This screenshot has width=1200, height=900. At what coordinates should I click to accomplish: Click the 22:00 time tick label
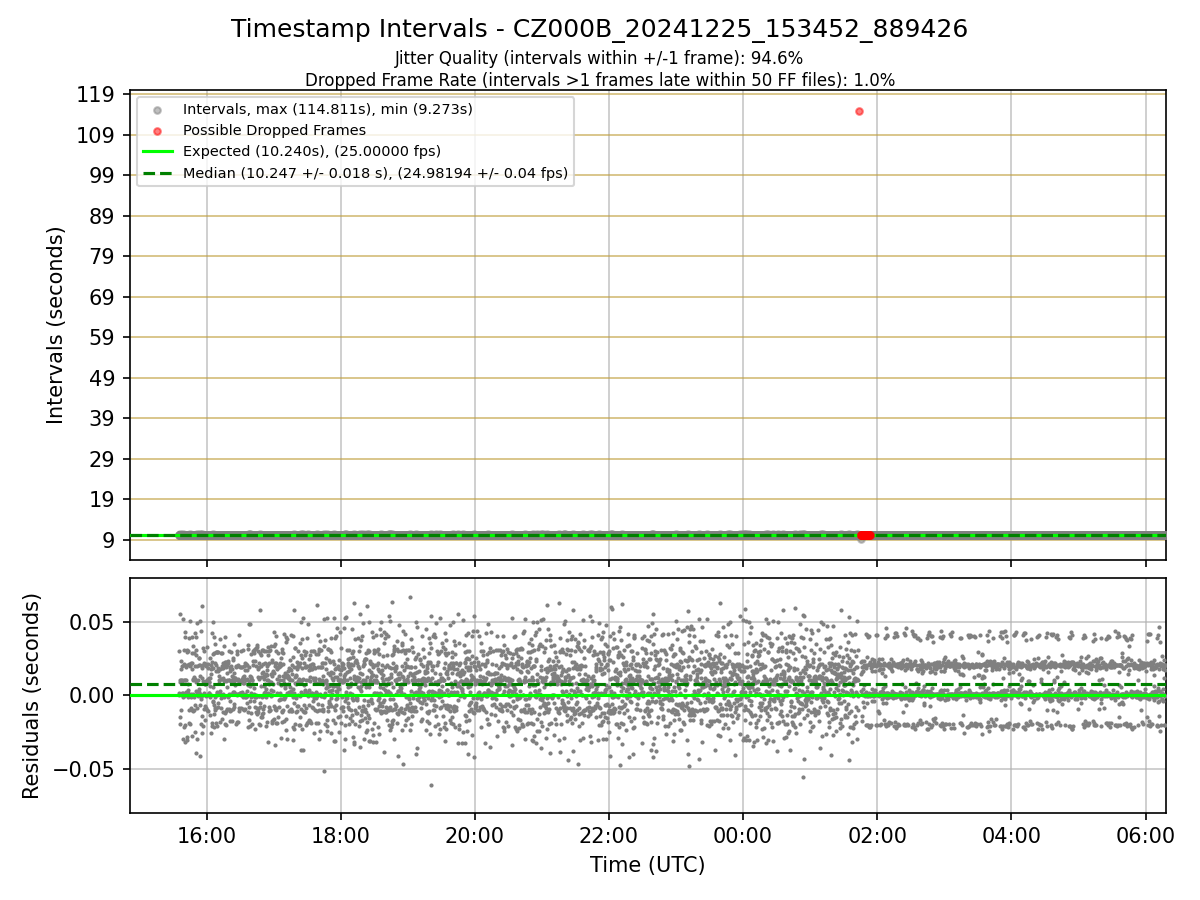(x=609, y=835)
